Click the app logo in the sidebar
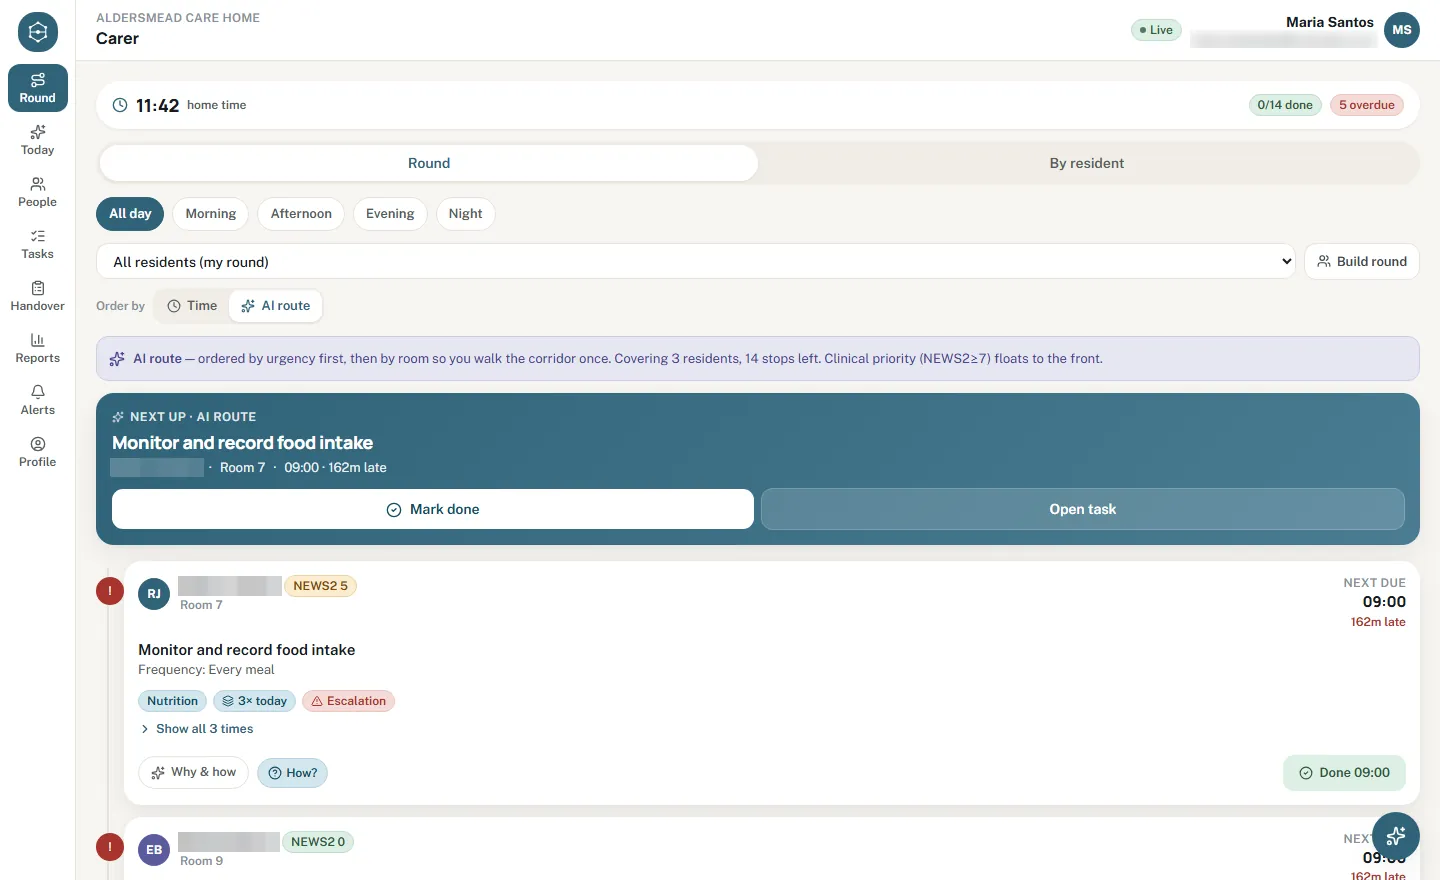Screen dimensions: 1440x880 point(38,32)
